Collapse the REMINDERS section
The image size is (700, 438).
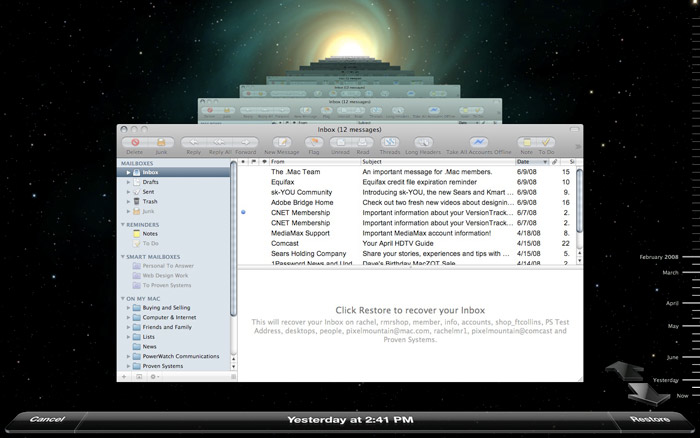tap(122, 225)
